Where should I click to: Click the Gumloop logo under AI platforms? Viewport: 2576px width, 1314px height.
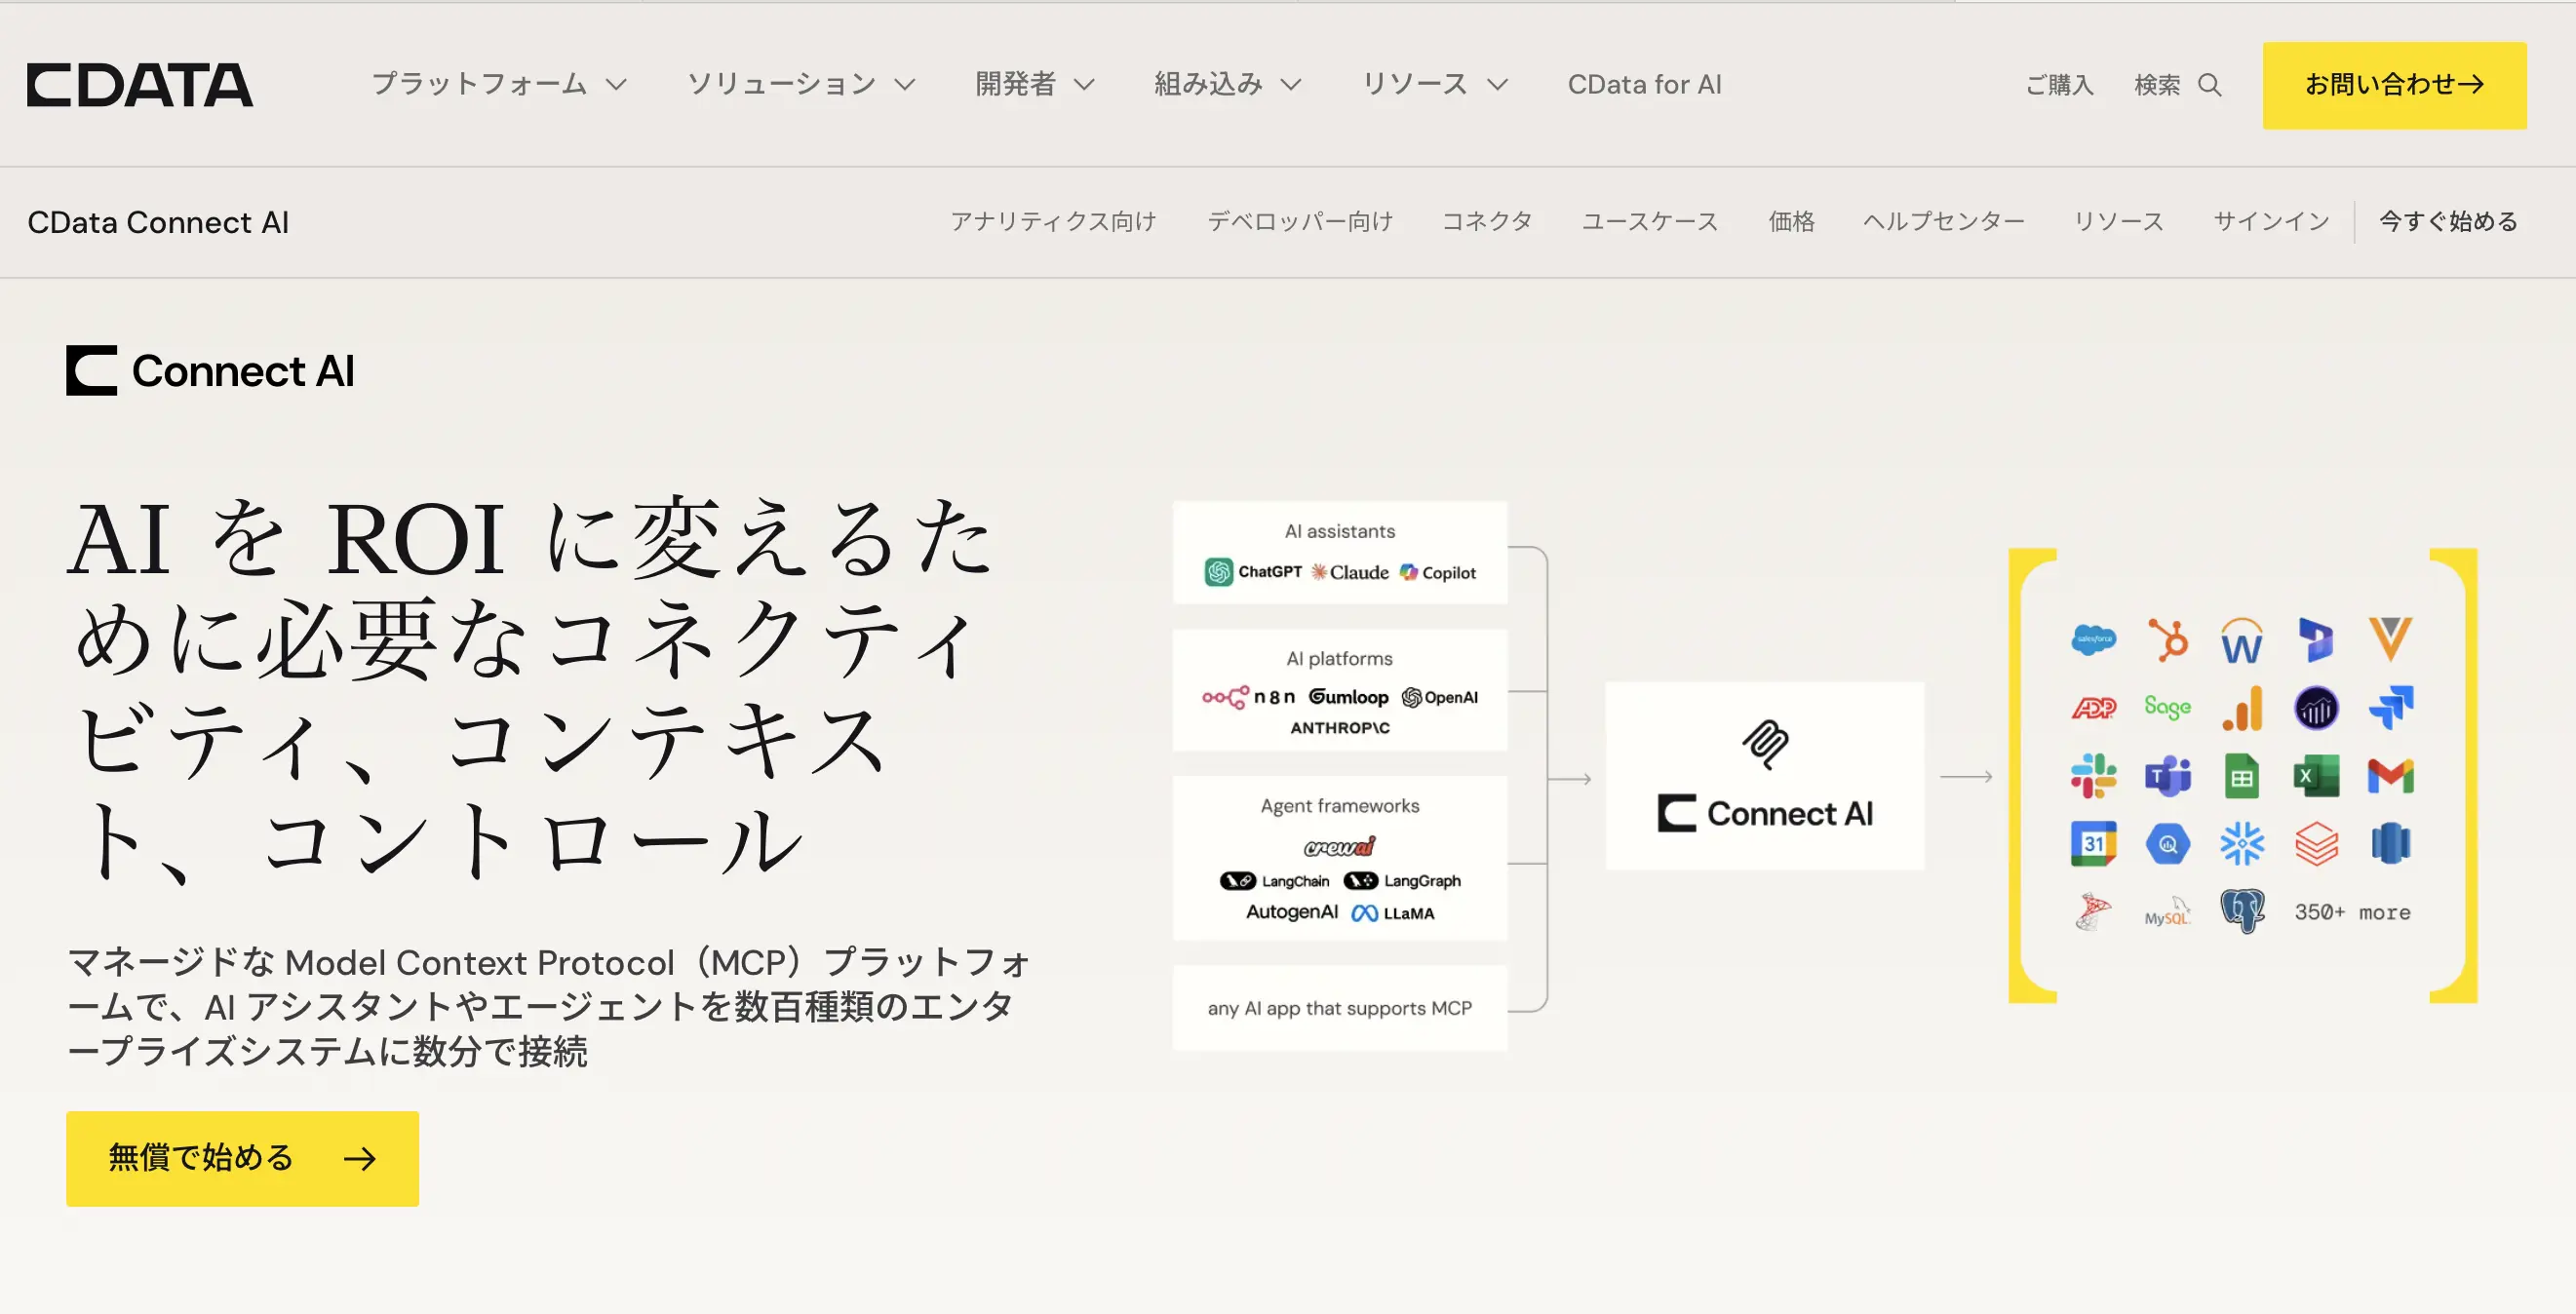pyautogui.click(x=1348, y=697)
